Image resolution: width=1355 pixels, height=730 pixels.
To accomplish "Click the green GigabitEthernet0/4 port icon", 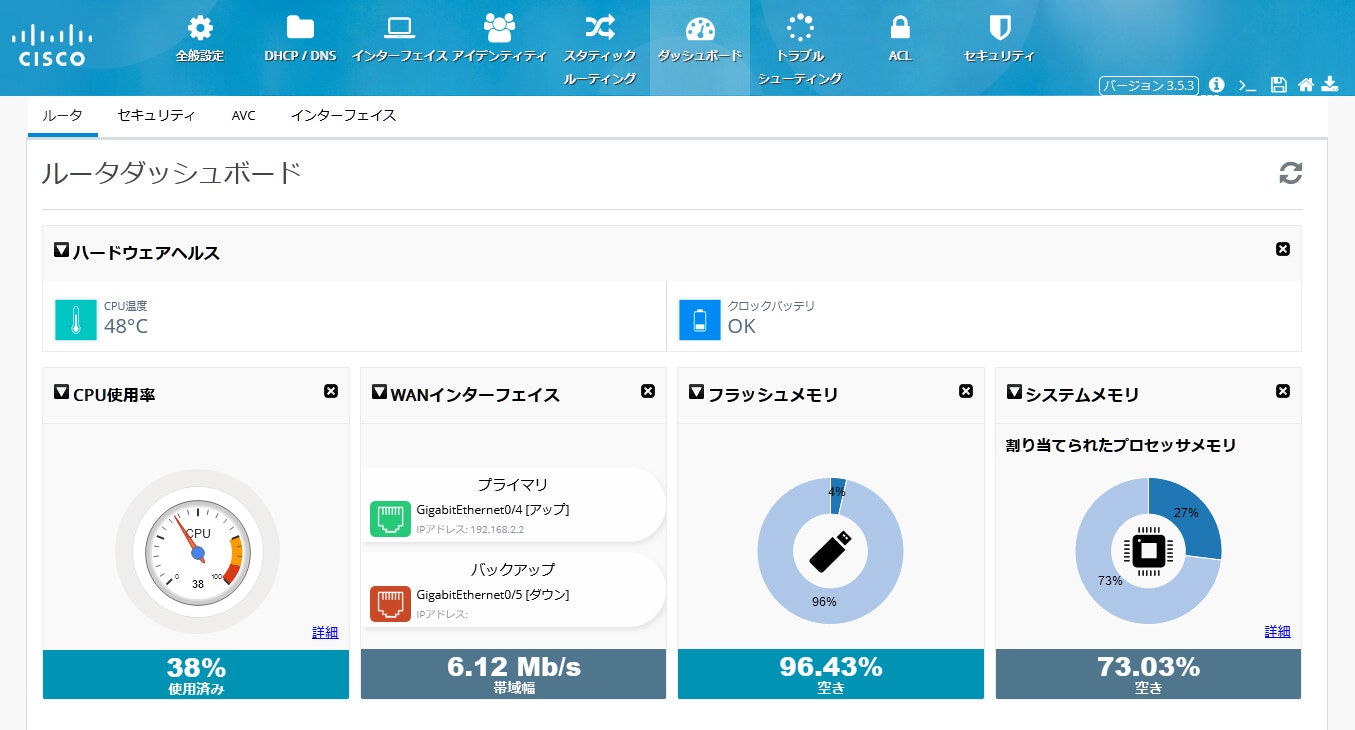I will pos(391,521).
